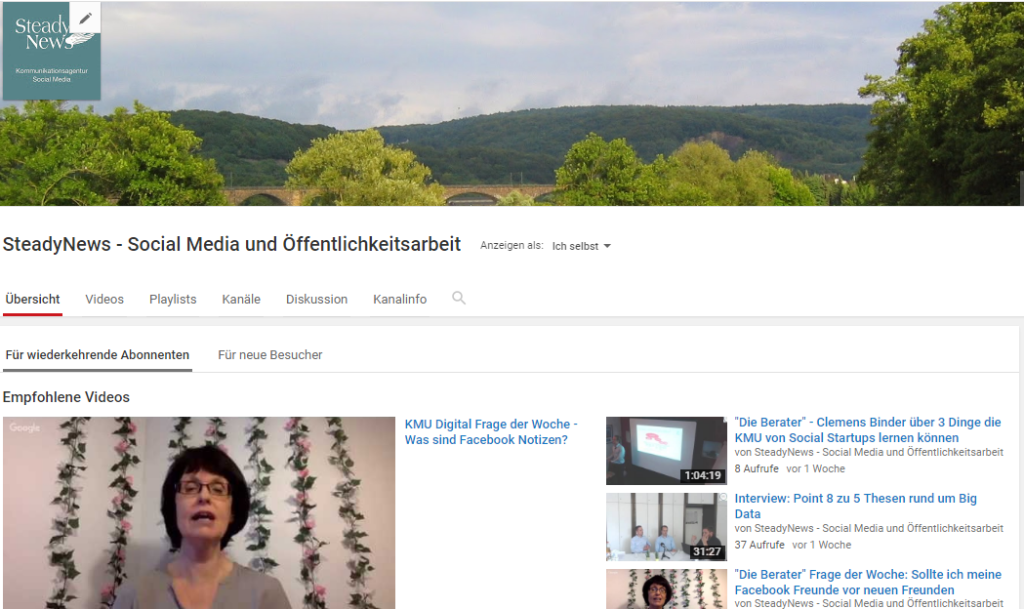Switch to 'Für neue Besucher' view
This screenshot has height=609, width=1024.
pos(270,355)
